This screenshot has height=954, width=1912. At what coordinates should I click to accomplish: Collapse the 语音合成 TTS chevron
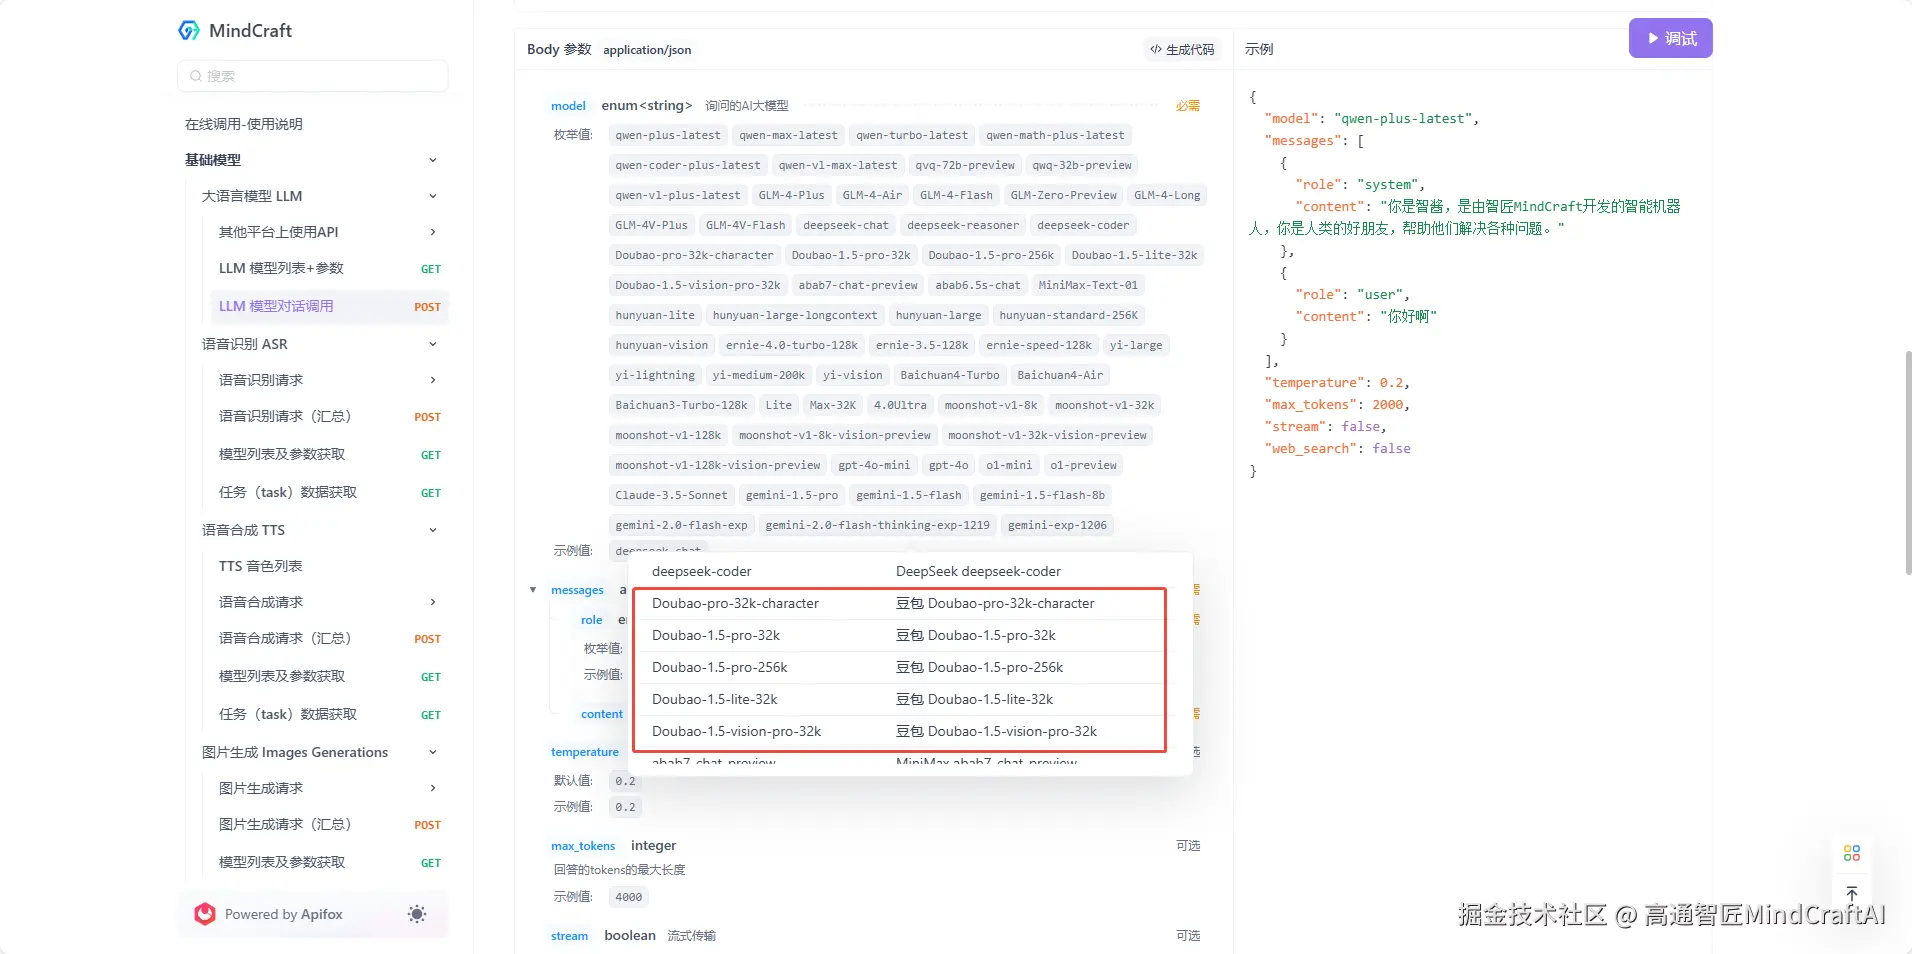pos(433,530)
